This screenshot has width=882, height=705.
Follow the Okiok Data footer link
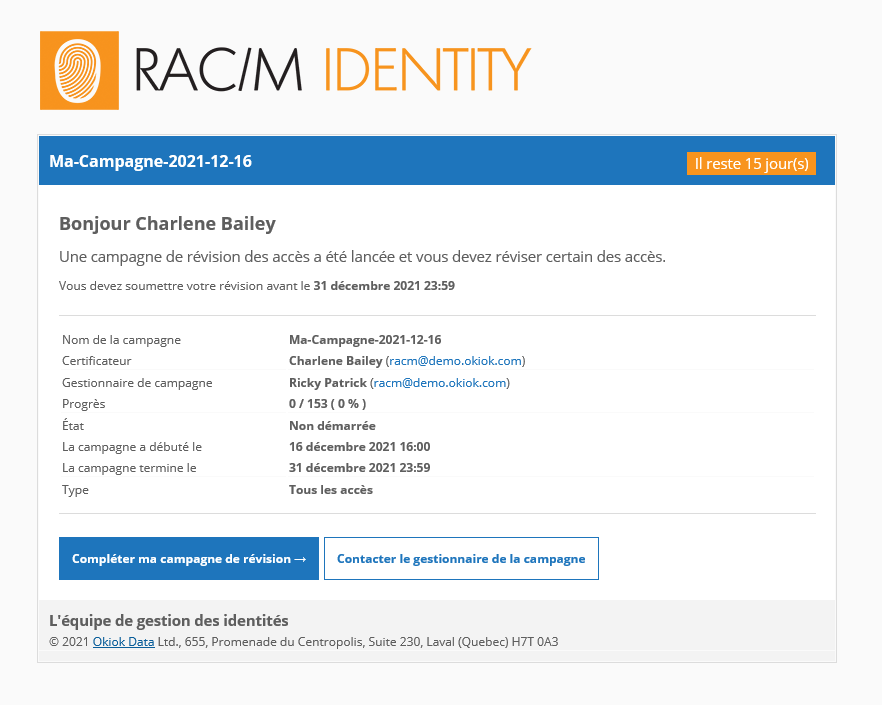[x=123, y=641]
